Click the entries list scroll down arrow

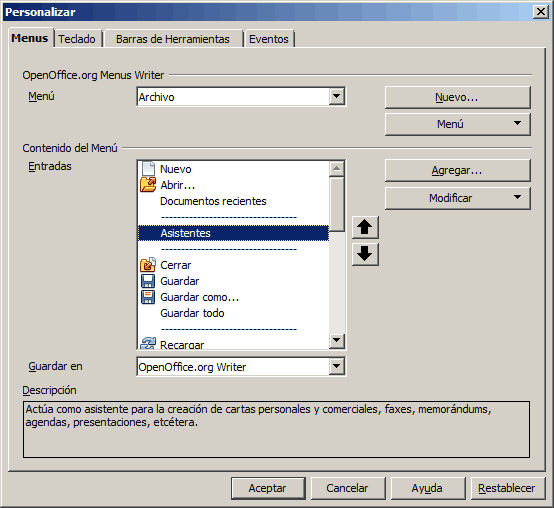(336, 340)
